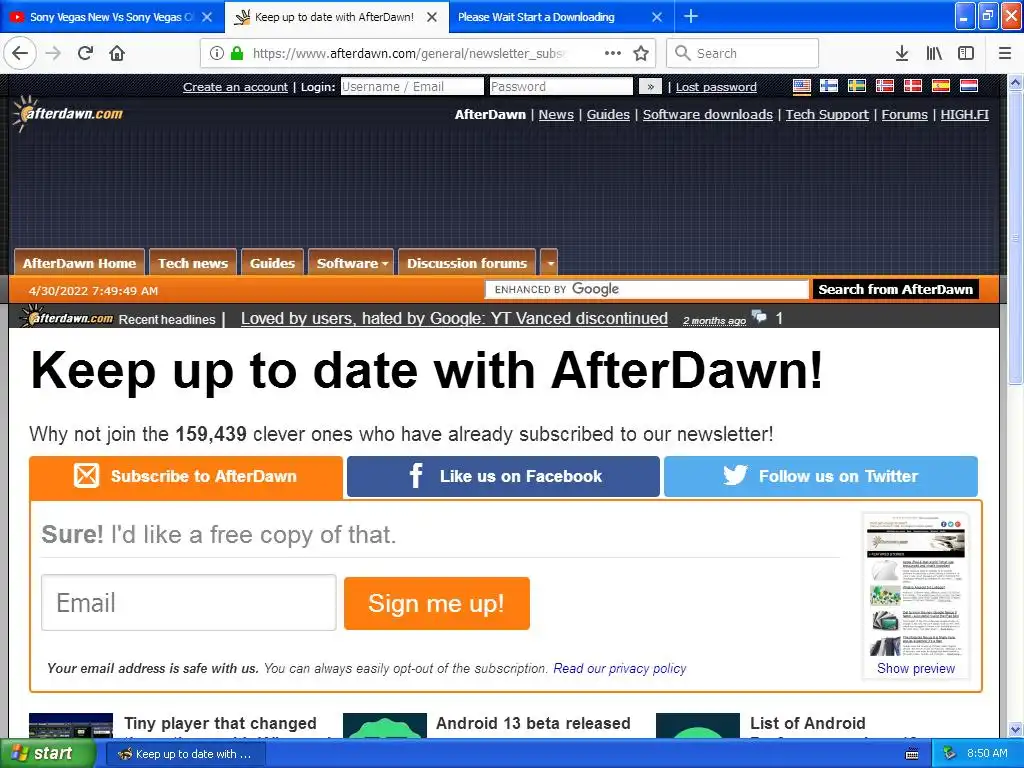The height and width of the screenshot is (768, 1024).
Task: Click the Firefox Search bar
Action: pyautogui.click(x=743, y=54)
